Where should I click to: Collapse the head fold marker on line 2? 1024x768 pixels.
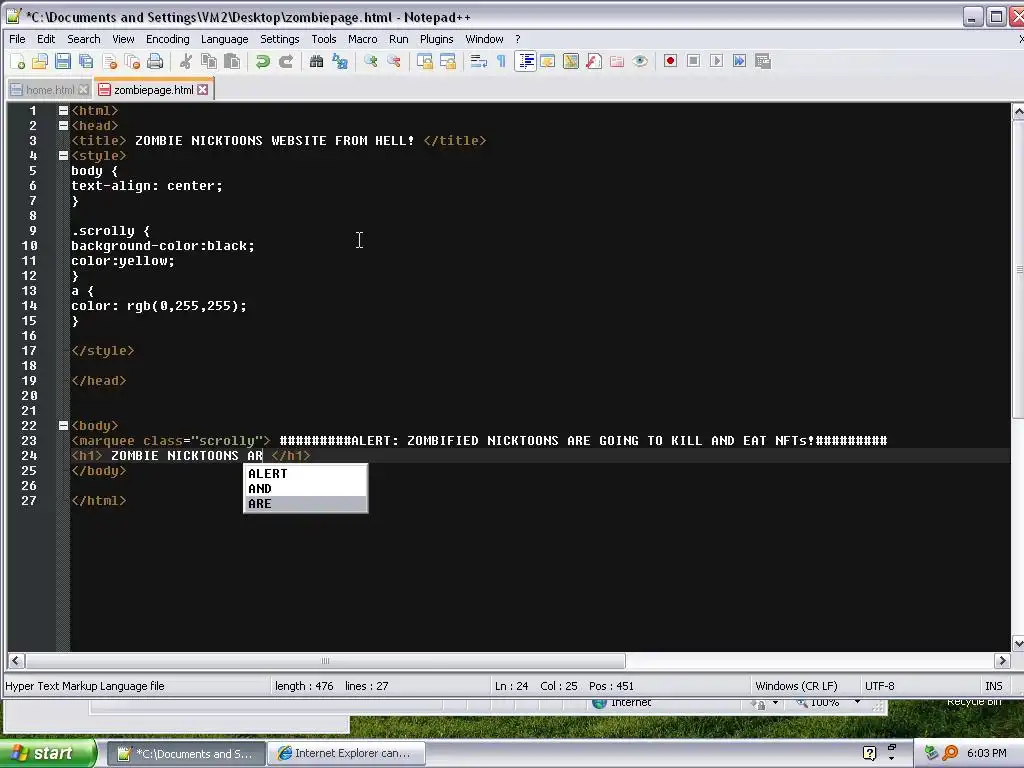click(63, 125)
